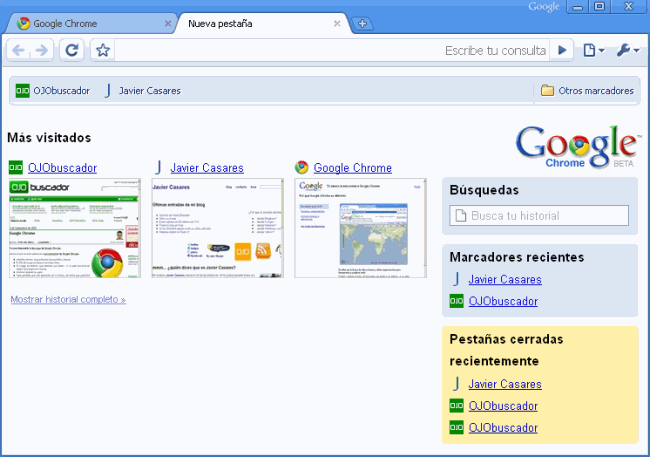This screenshot has height=457, width=650.
Task: Switch to the Google Chrome tab
Action: (89, 24)
